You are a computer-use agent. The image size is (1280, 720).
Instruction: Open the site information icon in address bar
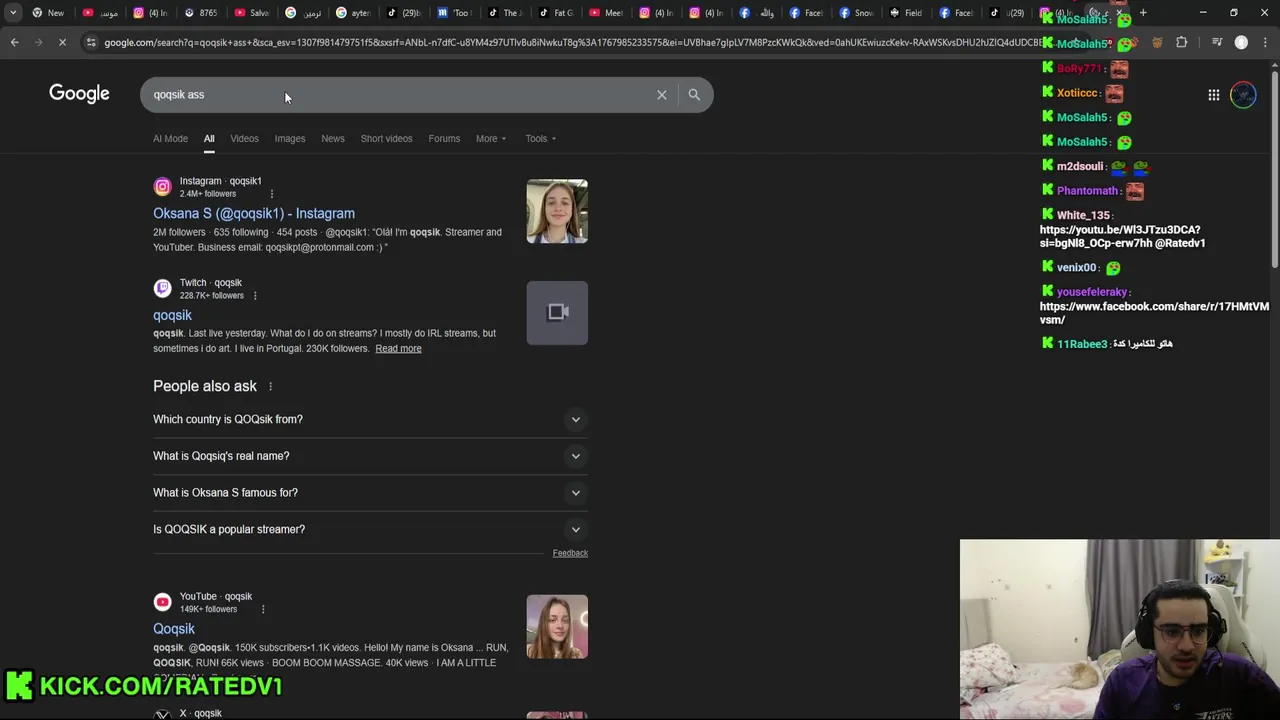[91, 42]
